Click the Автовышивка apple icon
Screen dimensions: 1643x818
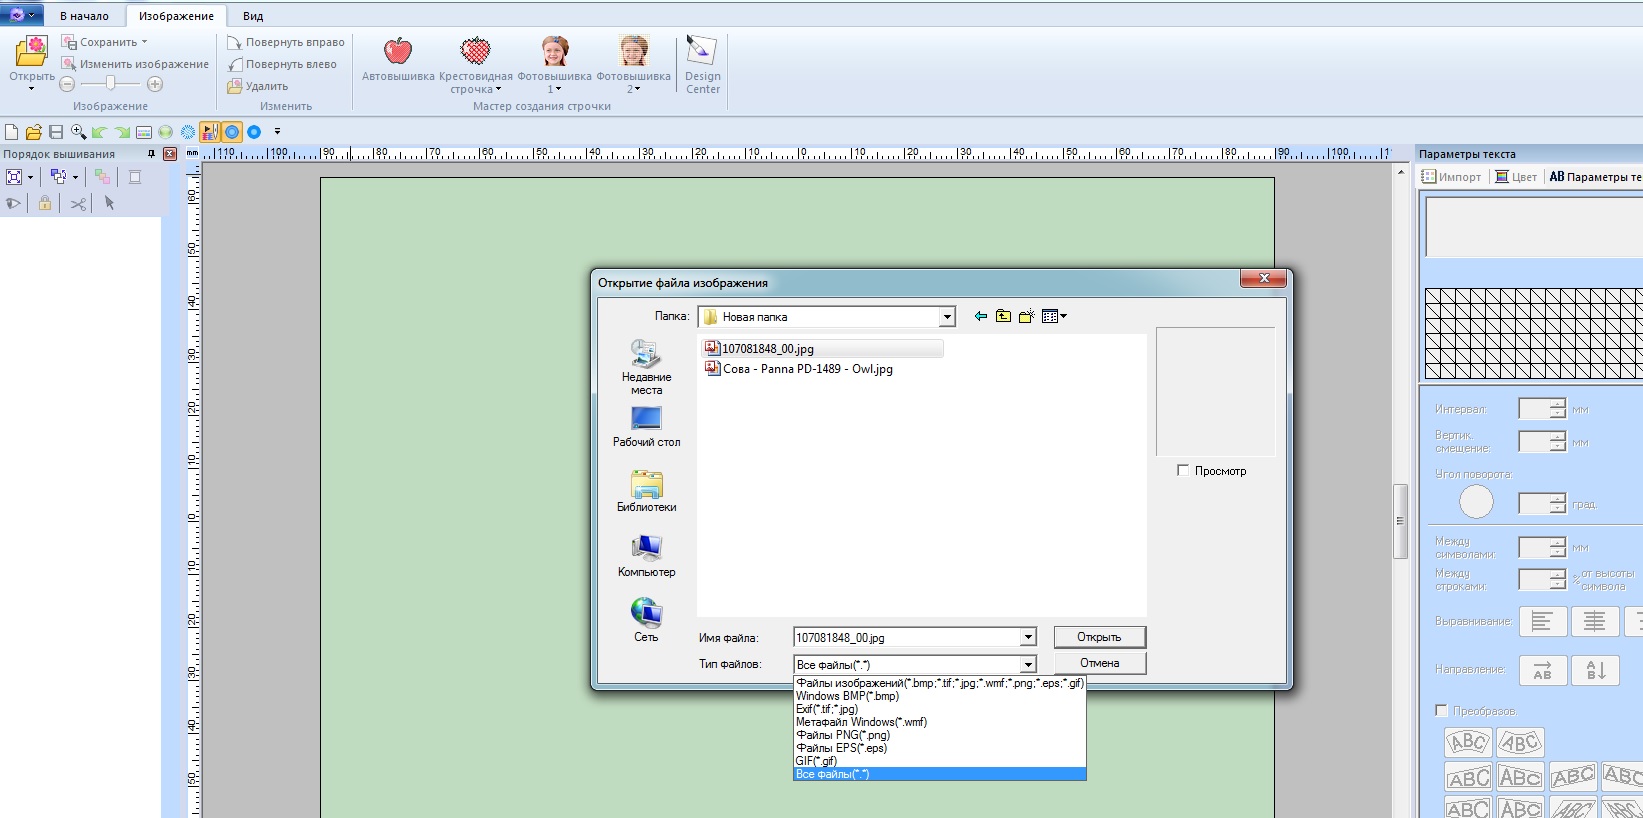point(398,51)
